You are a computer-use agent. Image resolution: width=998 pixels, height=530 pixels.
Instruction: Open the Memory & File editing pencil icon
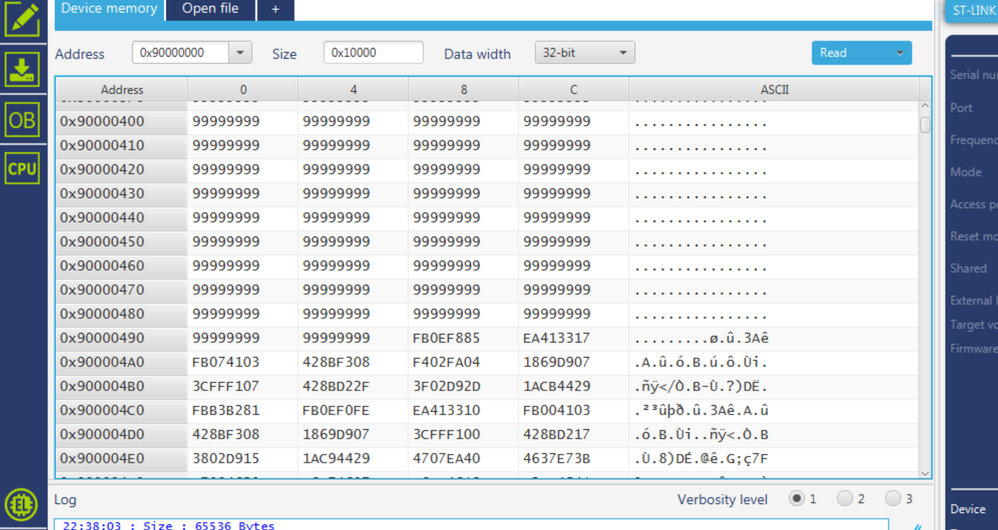(22, 20)
